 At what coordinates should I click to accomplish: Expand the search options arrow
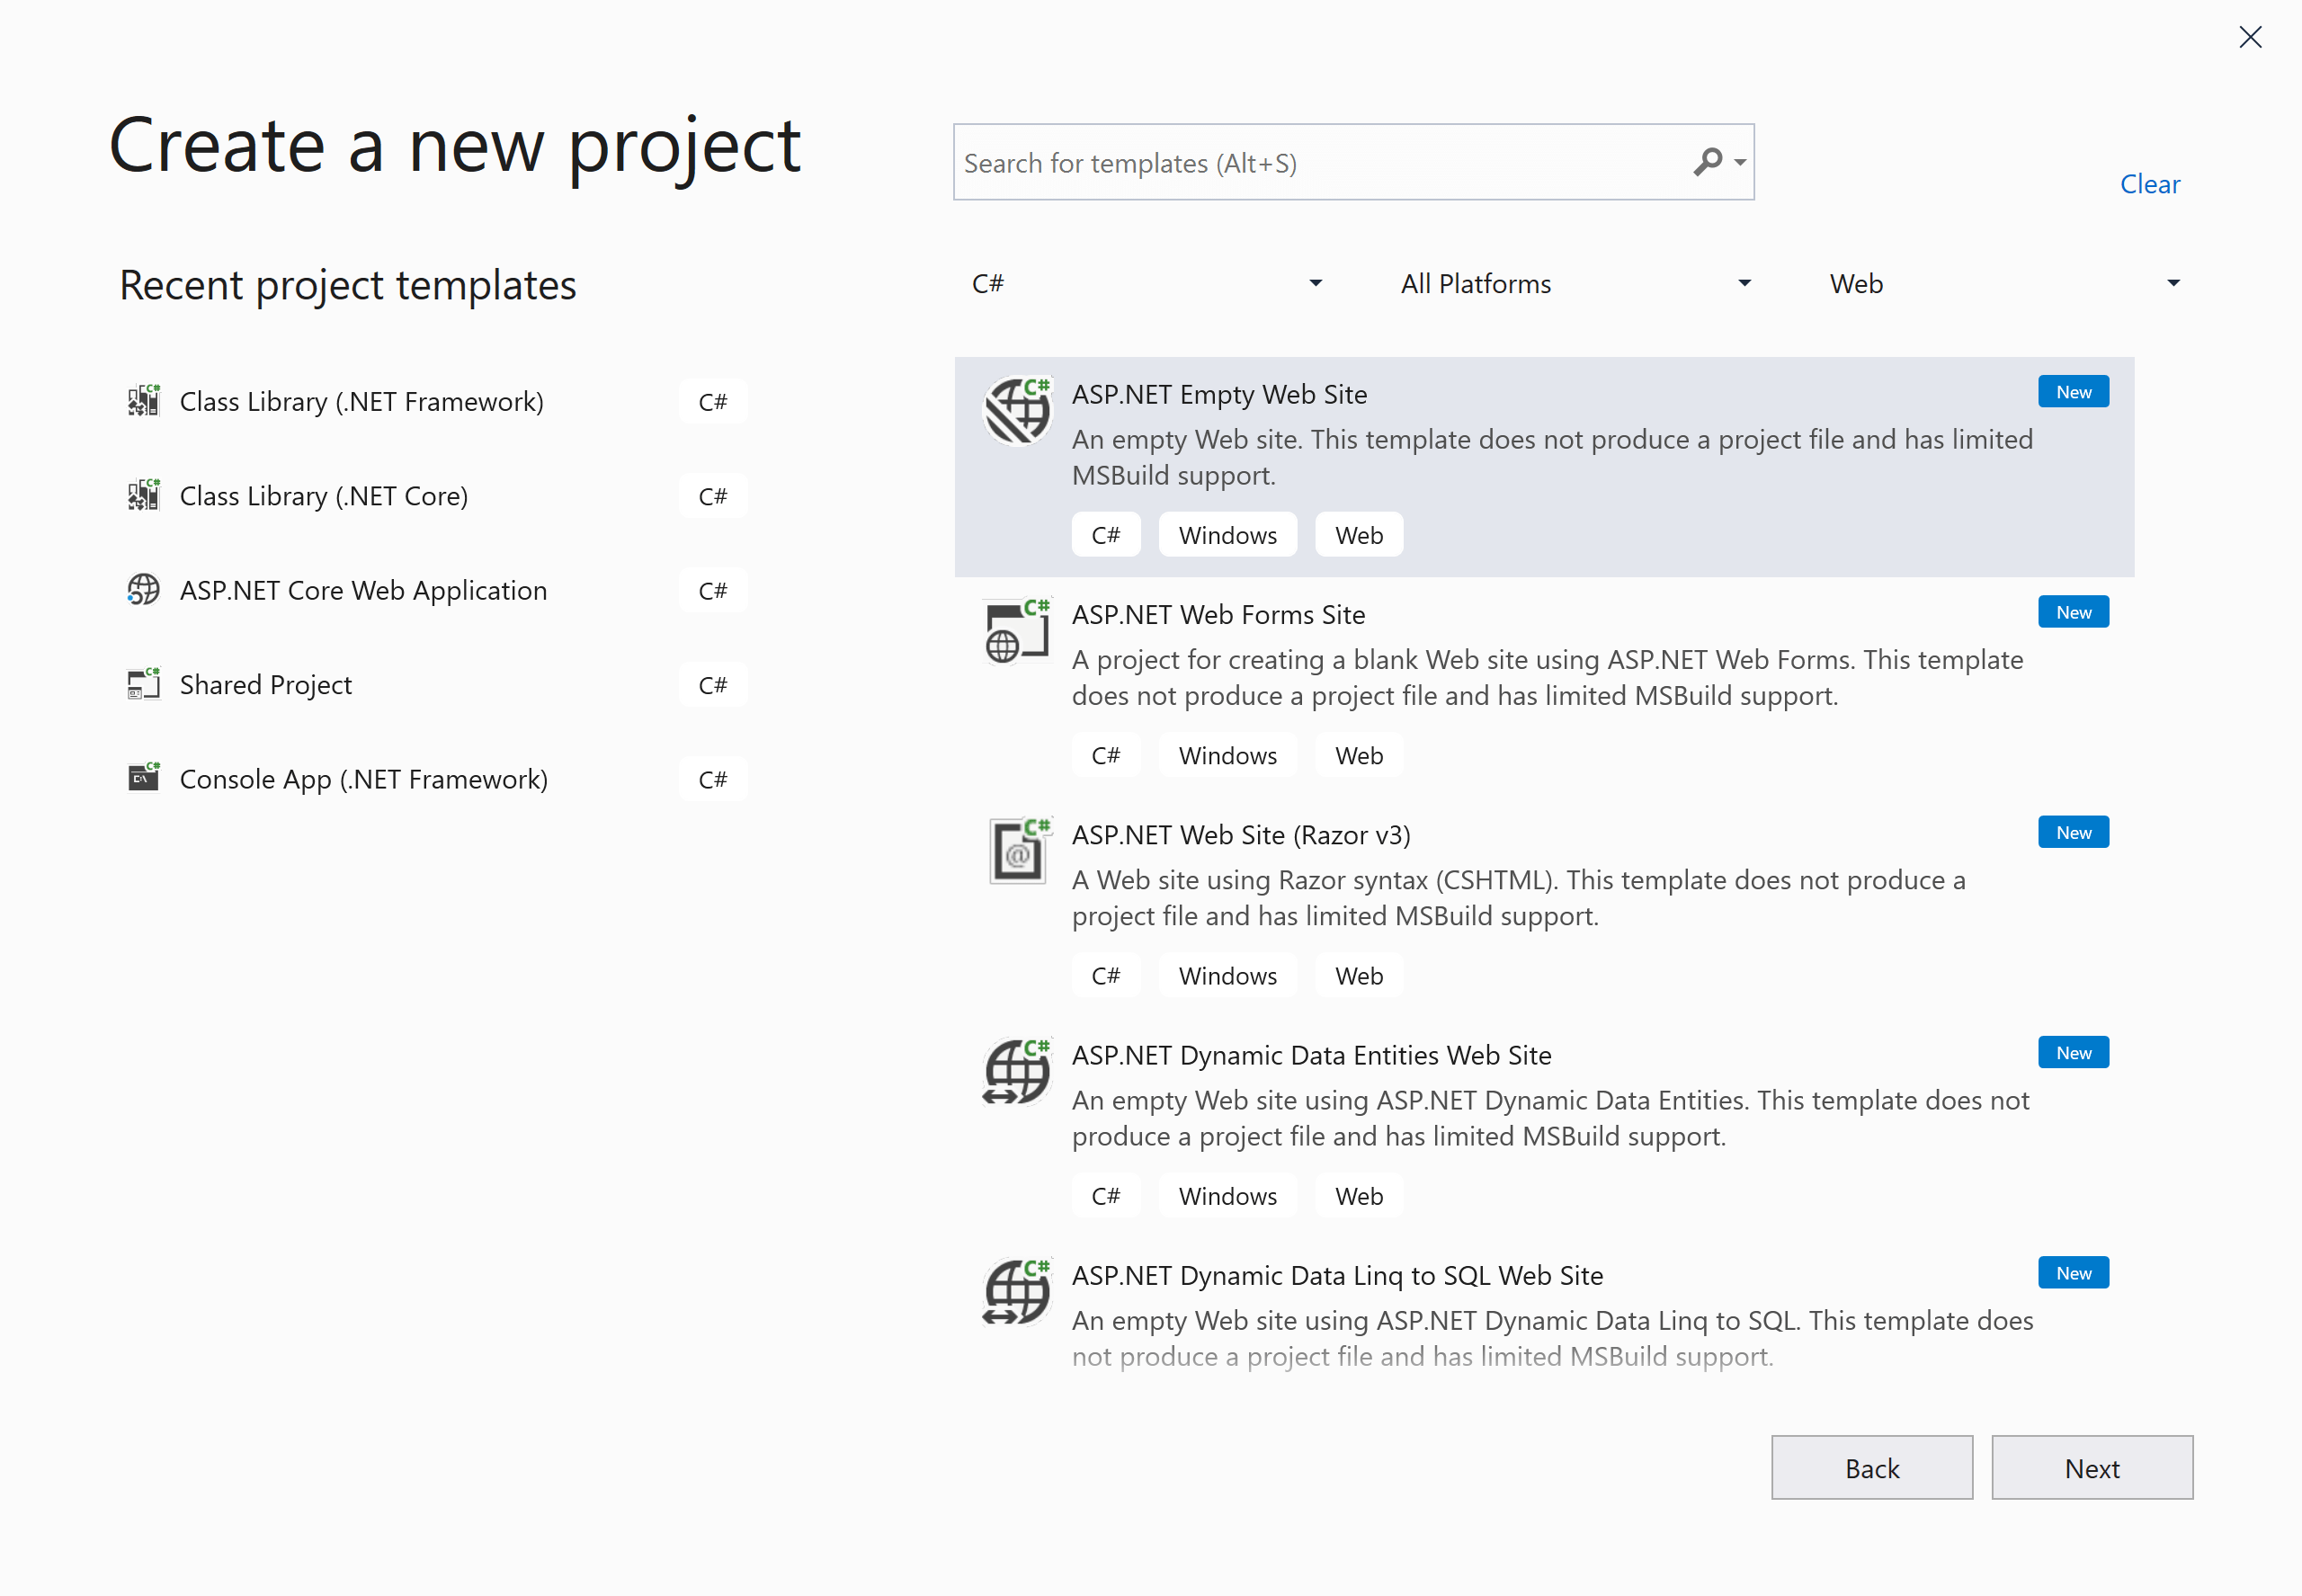click(x=1741, y=162)
